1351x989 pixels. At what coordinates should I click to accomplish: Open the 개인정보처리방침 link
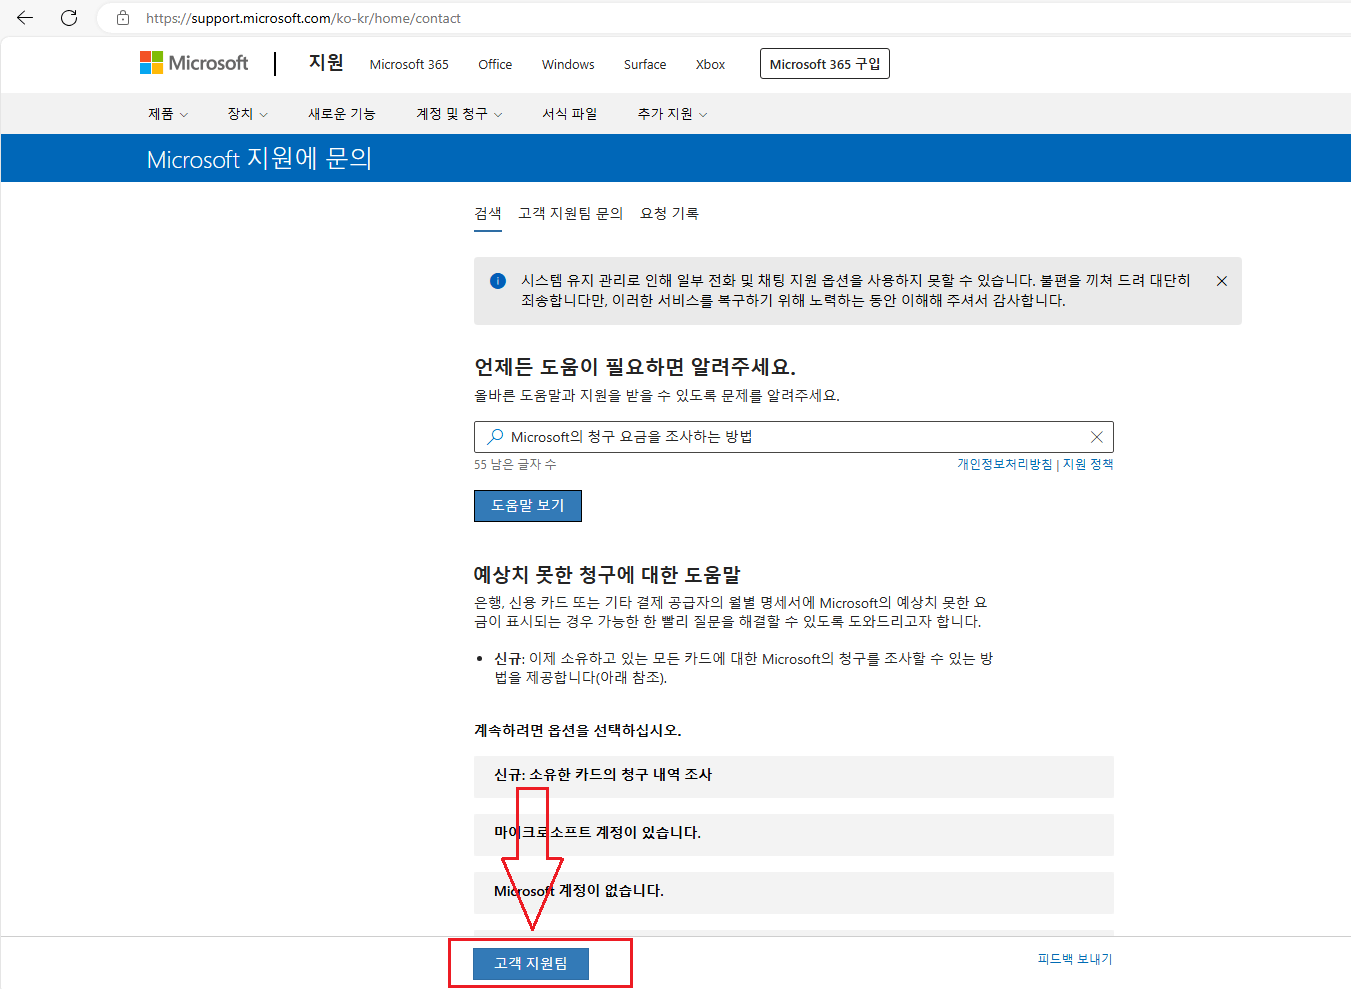(x=1005, y=464)
